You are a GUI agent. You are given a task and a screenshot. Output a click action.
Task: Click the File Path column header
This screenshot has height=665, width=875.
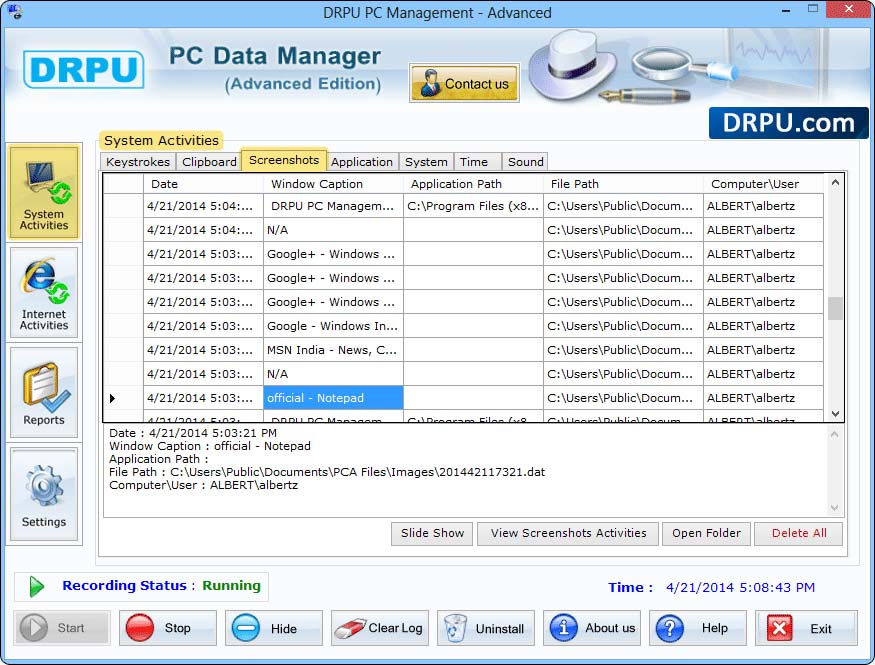point(623,184)
